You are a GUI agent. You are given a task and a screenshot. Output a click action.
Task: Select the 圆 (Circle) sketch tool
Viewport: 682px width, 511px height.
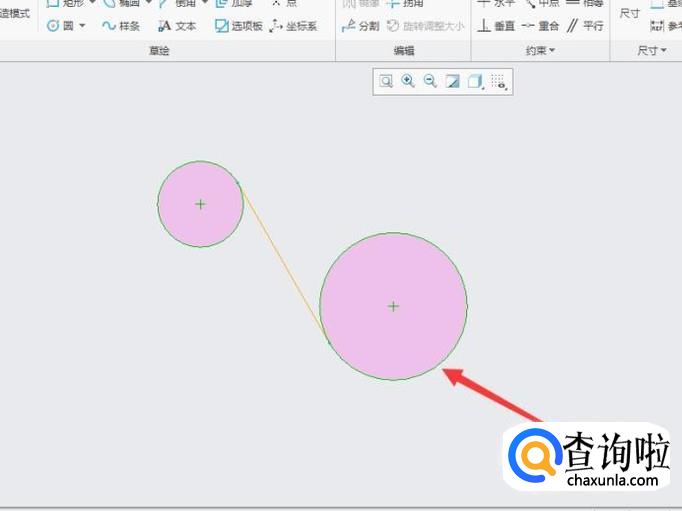pos(60,26)
